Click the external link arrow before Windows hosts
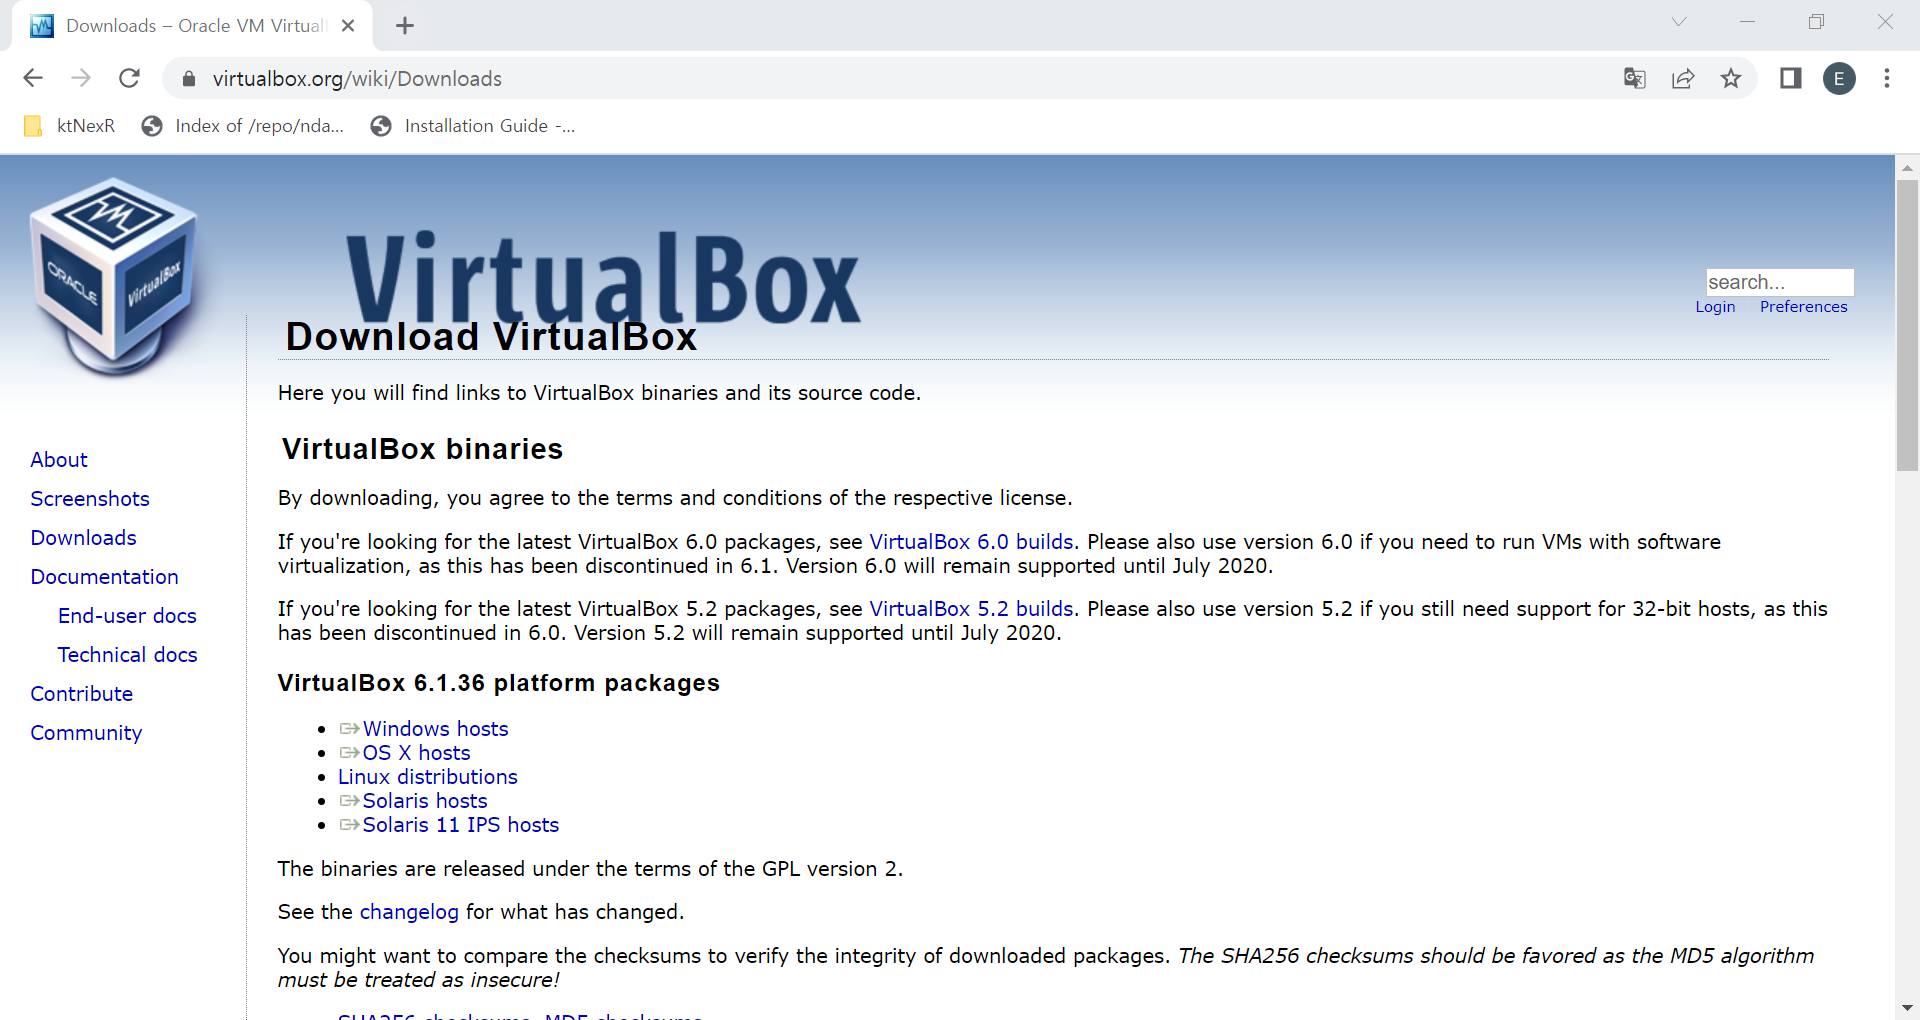Screen dimensions: 1920x1020 (x=349, y=729)
